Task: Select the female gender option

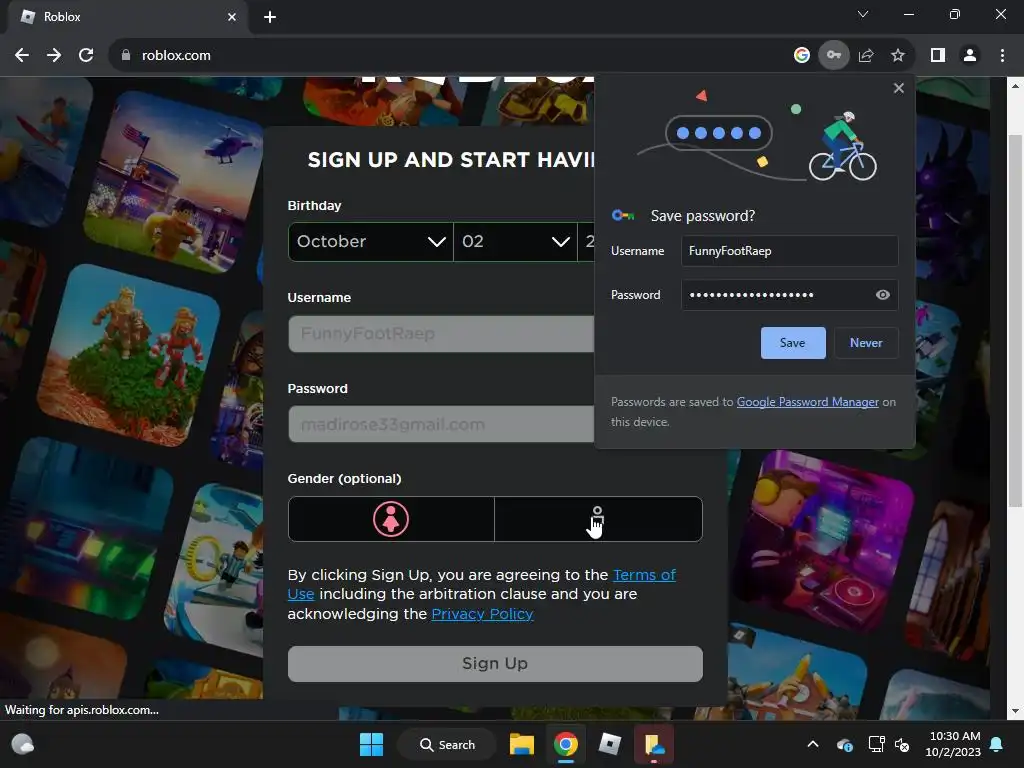Action: (391, 519)
